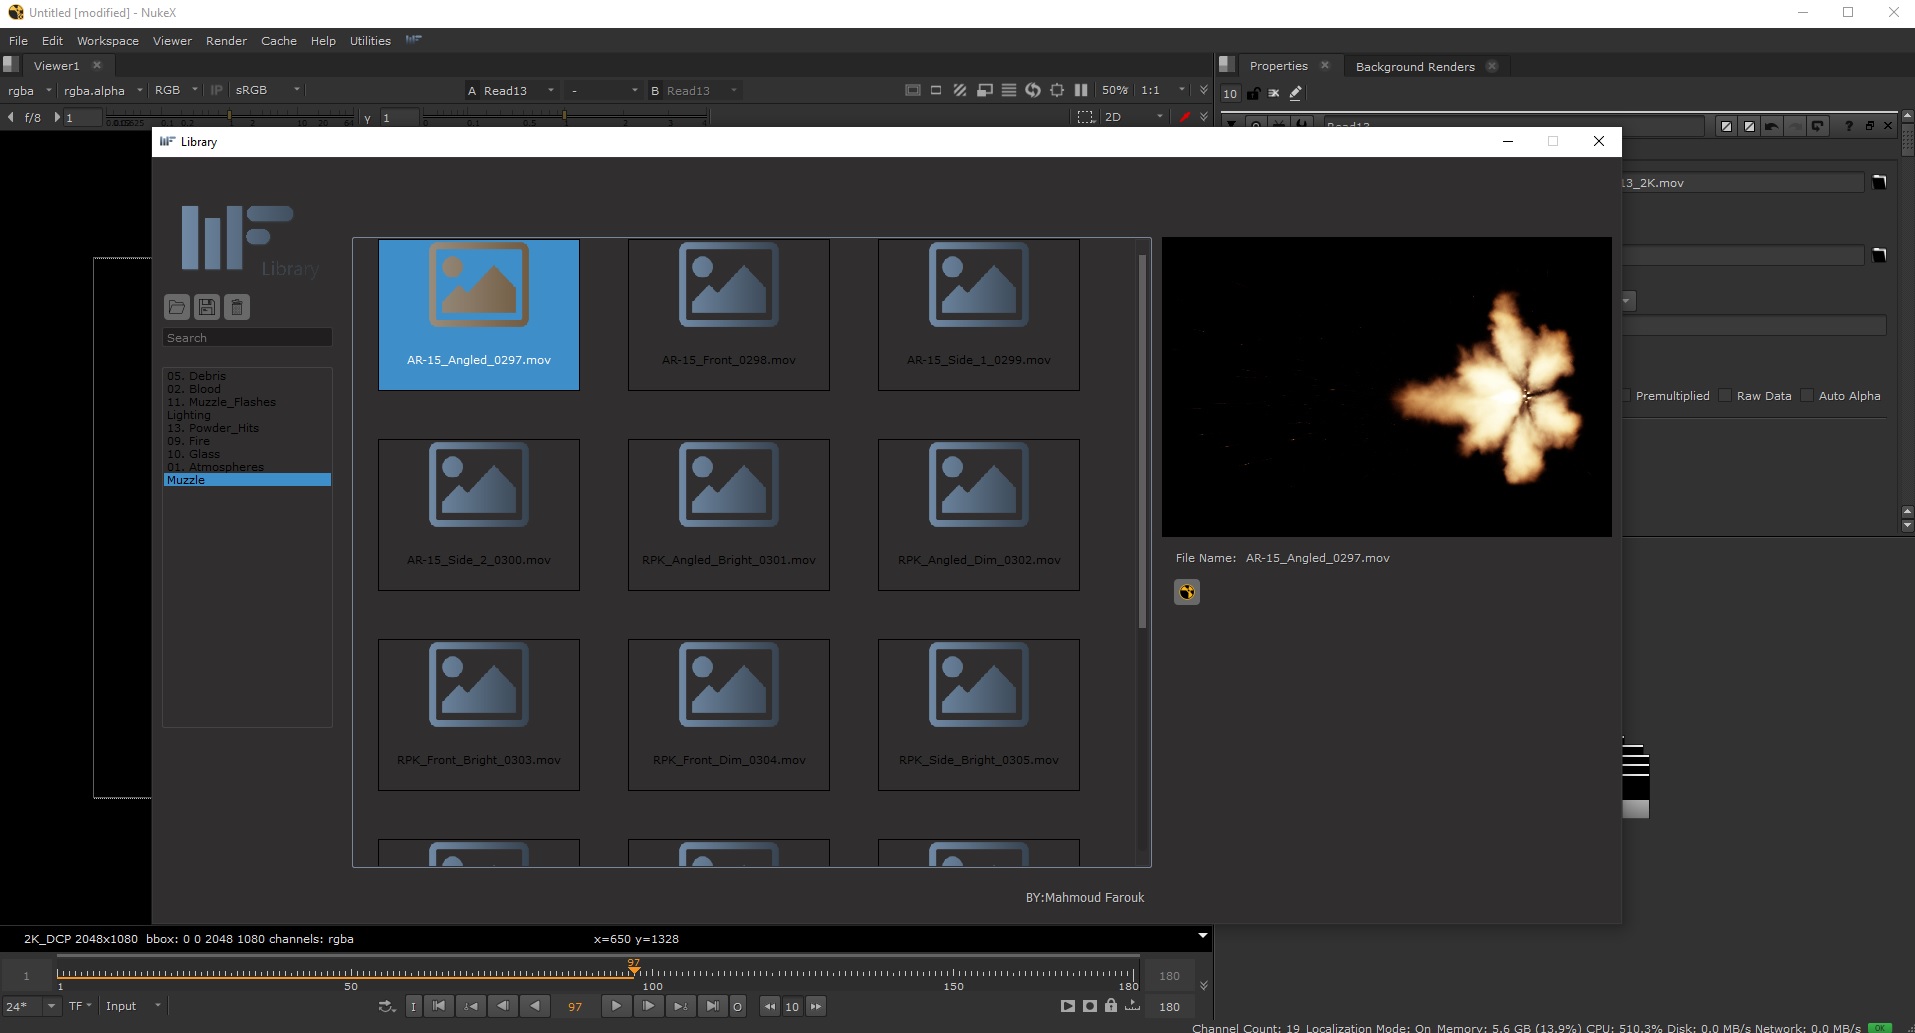
Task: Click the pause viewer icon beside 50%
Action: click(1081, 90)
